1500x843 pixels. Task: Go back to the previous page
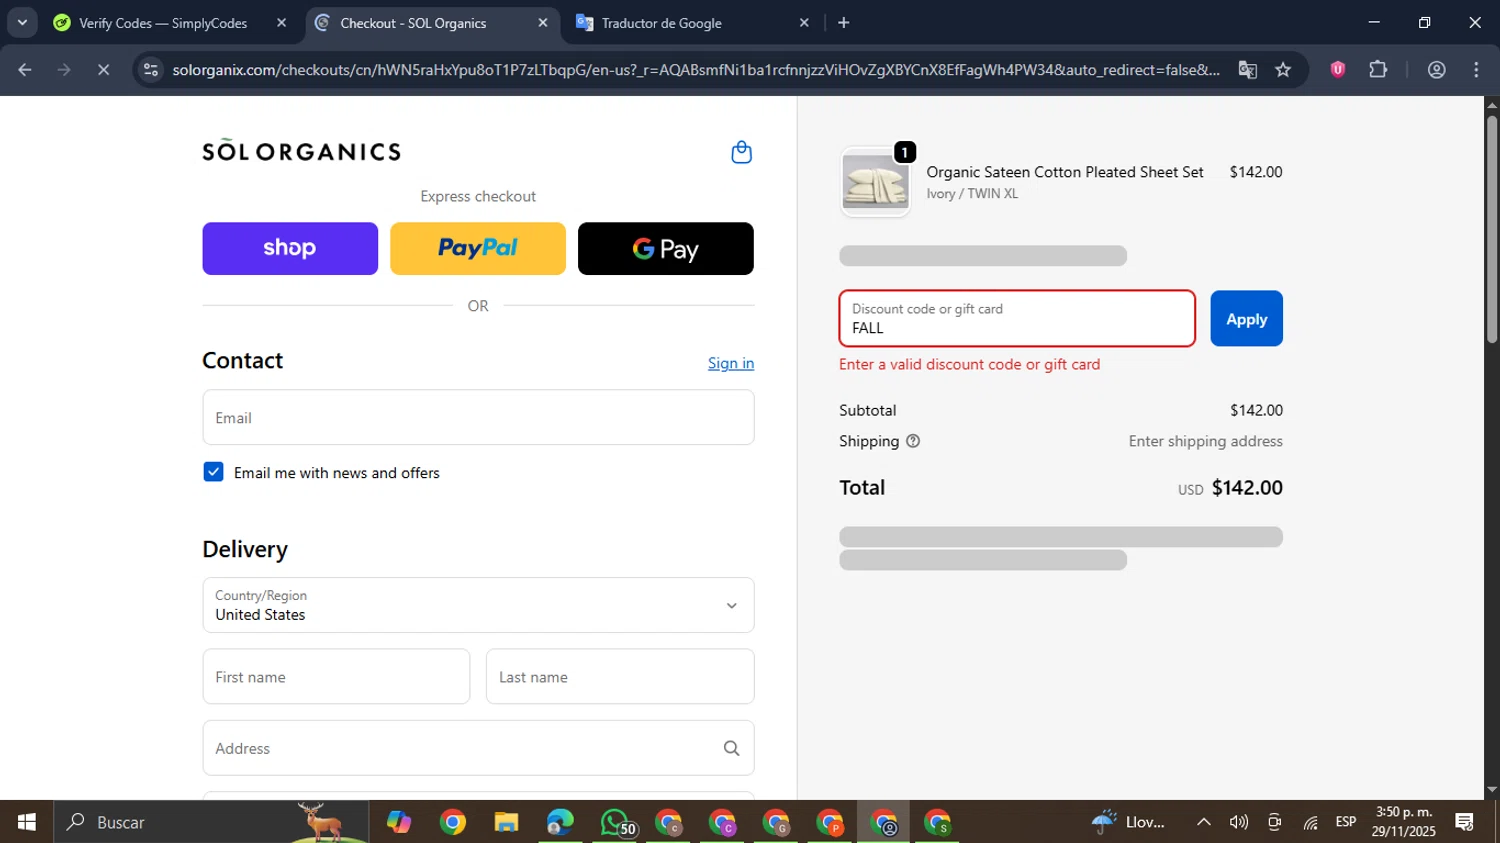point(25,70)
